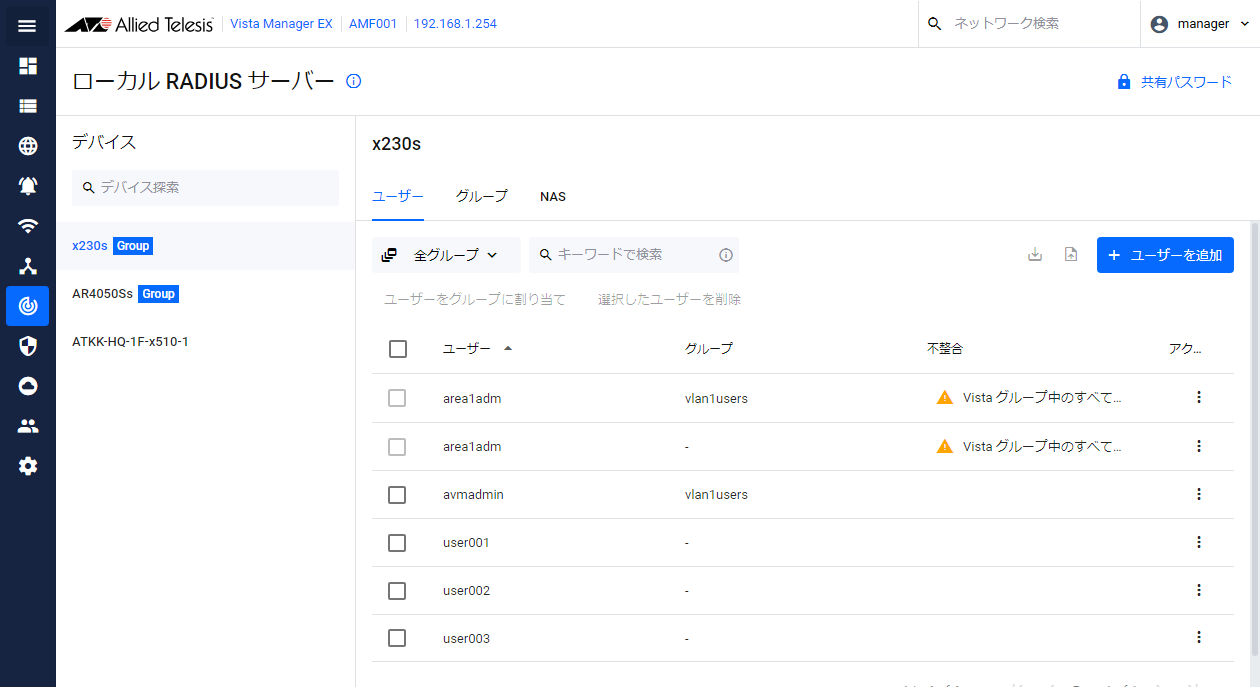Click info icon beside ローカル RADIUS サーバー title
1260x687 pixels.
pyautogui.click(x=353, y=81)
